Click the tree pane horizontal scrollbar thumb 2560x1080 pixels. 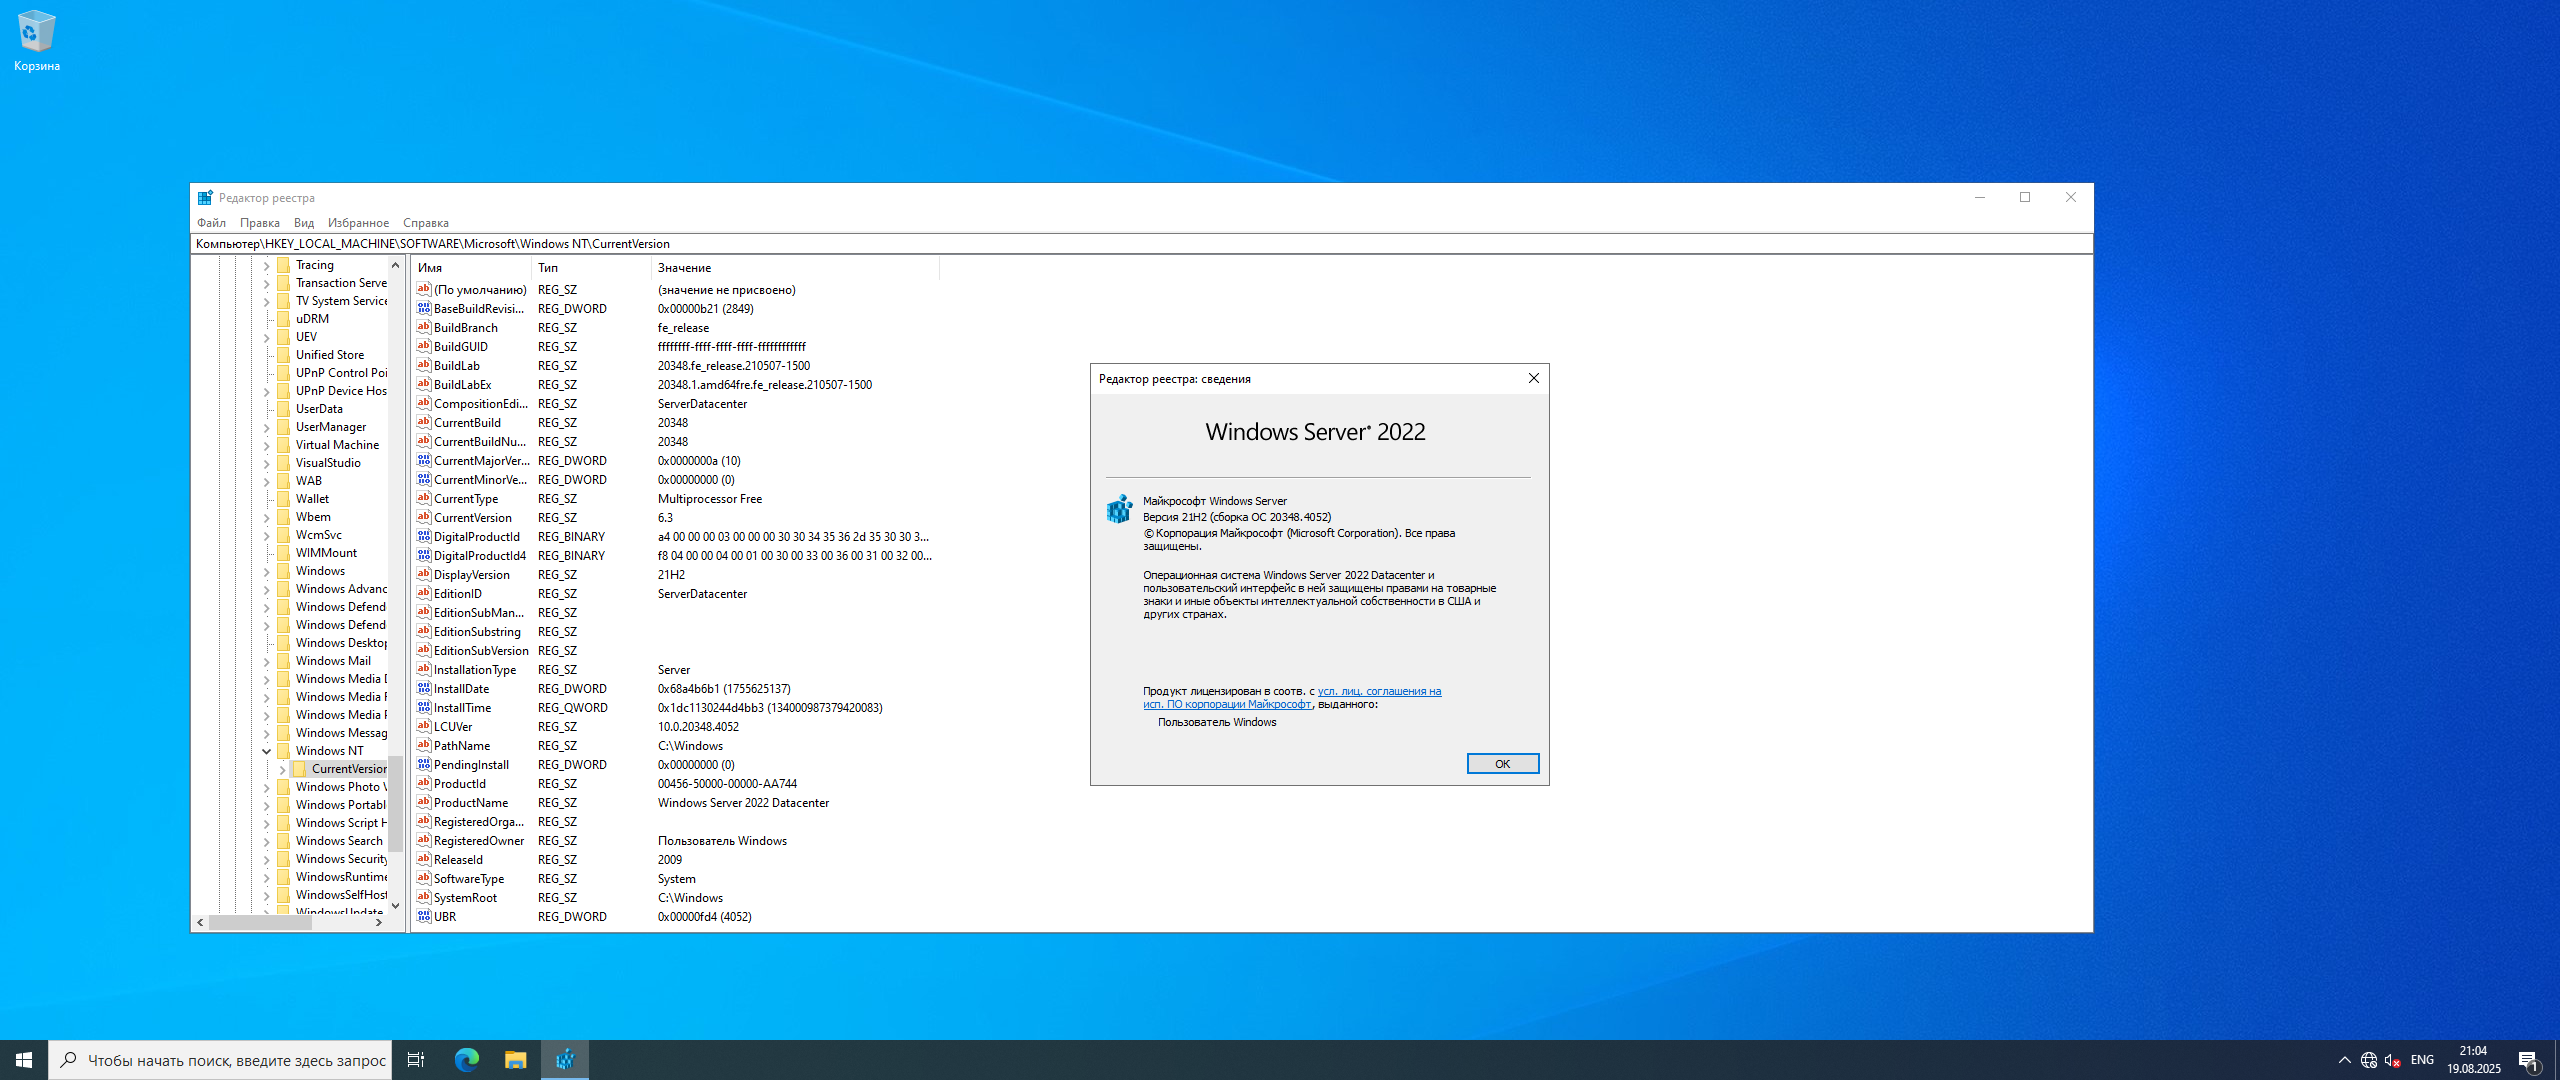260,923
